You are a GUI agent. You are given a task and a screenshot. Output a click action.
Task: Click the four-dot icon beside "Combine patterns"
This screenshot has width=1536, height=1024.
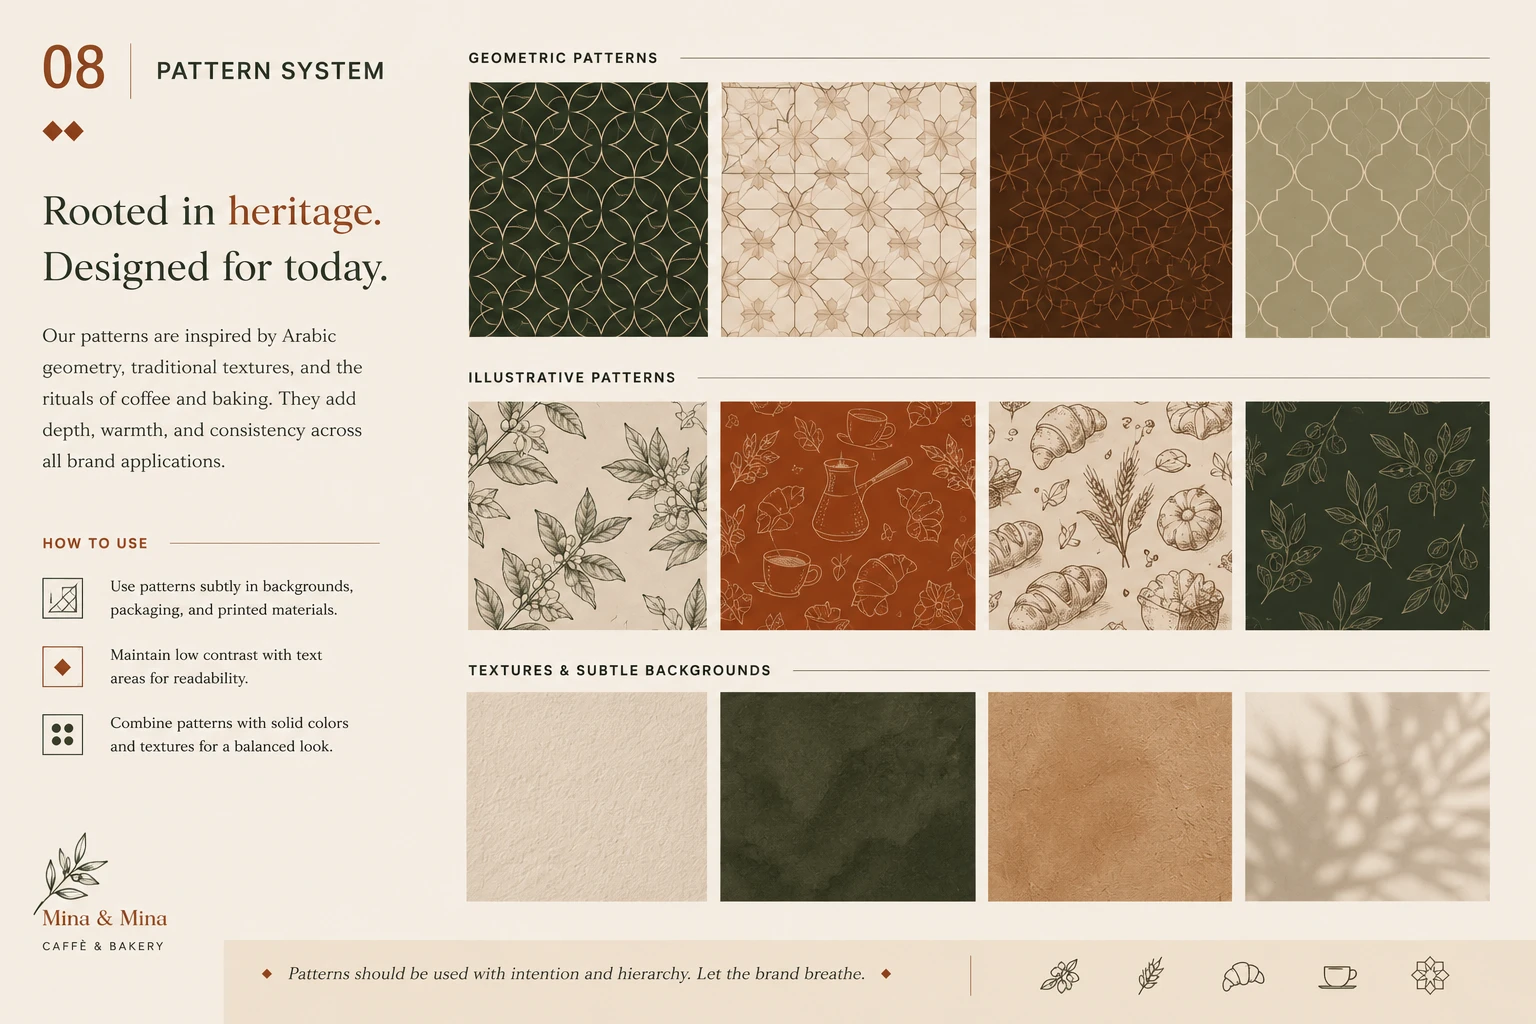[x=62, y=734]
